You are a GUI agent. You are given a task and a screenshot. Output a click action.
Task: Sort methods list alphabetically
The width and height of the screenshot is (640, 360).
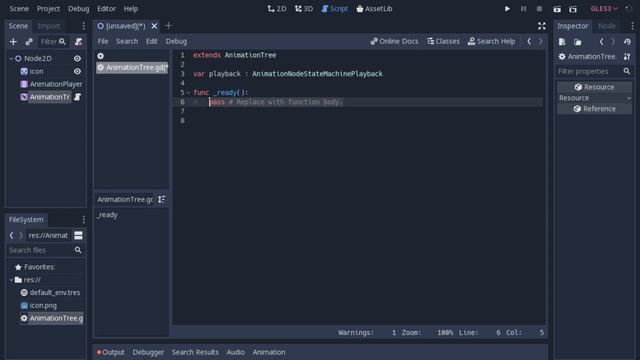pyautogui.click(x=162, y=200)
